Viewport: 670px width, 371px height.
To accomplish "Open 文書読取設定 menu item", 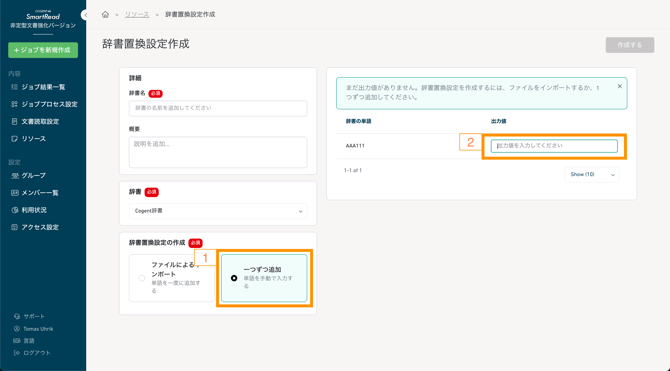I will pos(40,121).
